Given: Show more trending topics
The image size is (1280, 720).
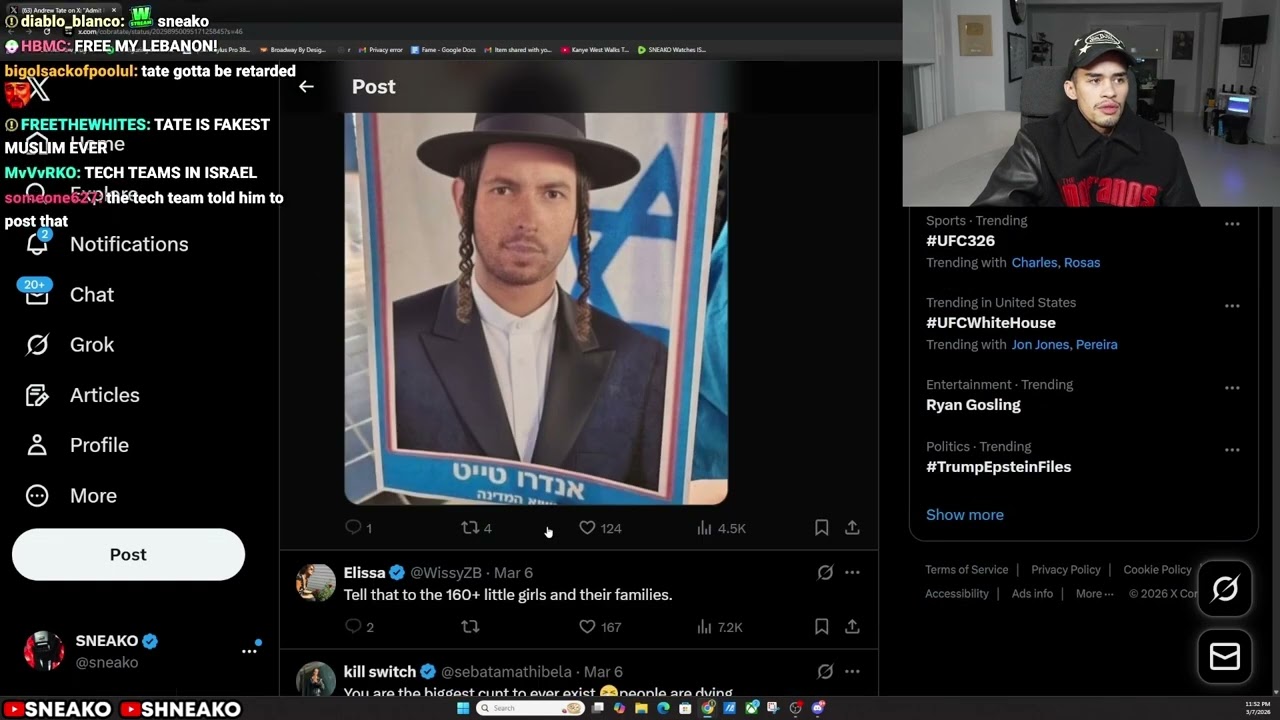Looking at the screenshot, I should (964, 515).
